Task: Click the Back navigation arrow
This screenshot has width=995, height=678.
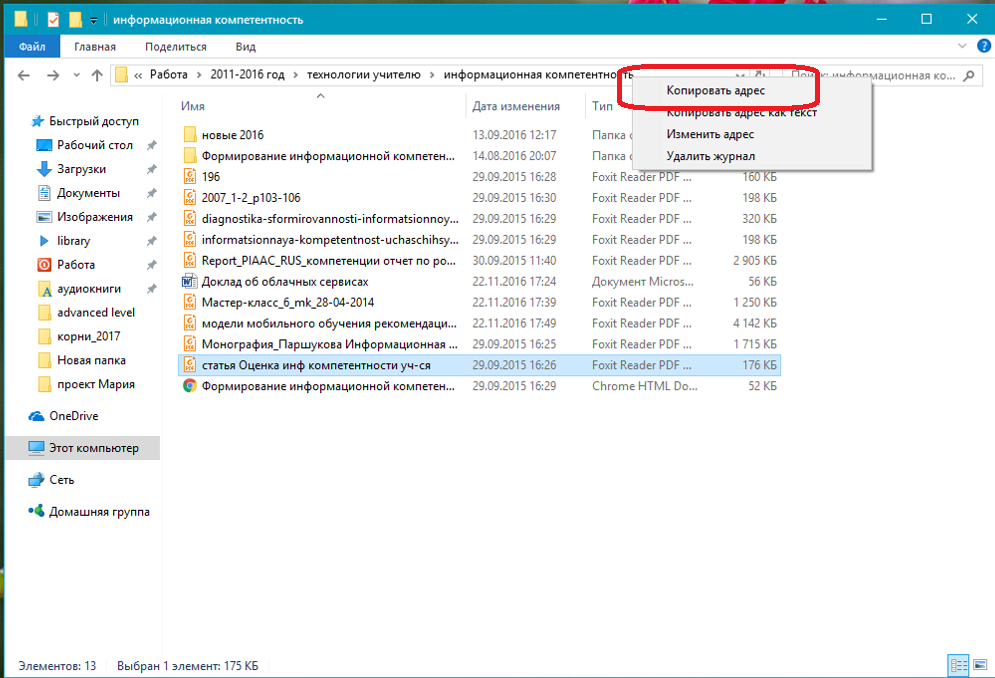Action: point(23,76)
